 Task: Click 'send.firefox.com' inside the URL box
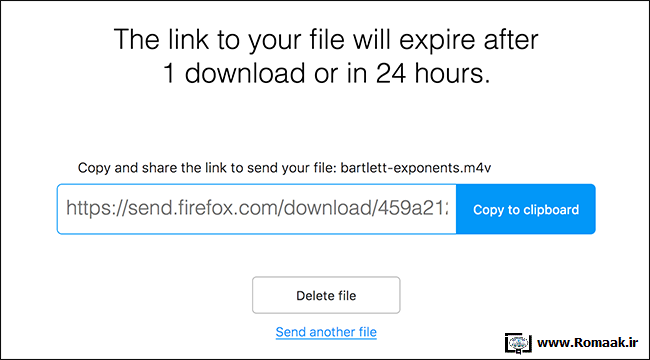(202, 208)
